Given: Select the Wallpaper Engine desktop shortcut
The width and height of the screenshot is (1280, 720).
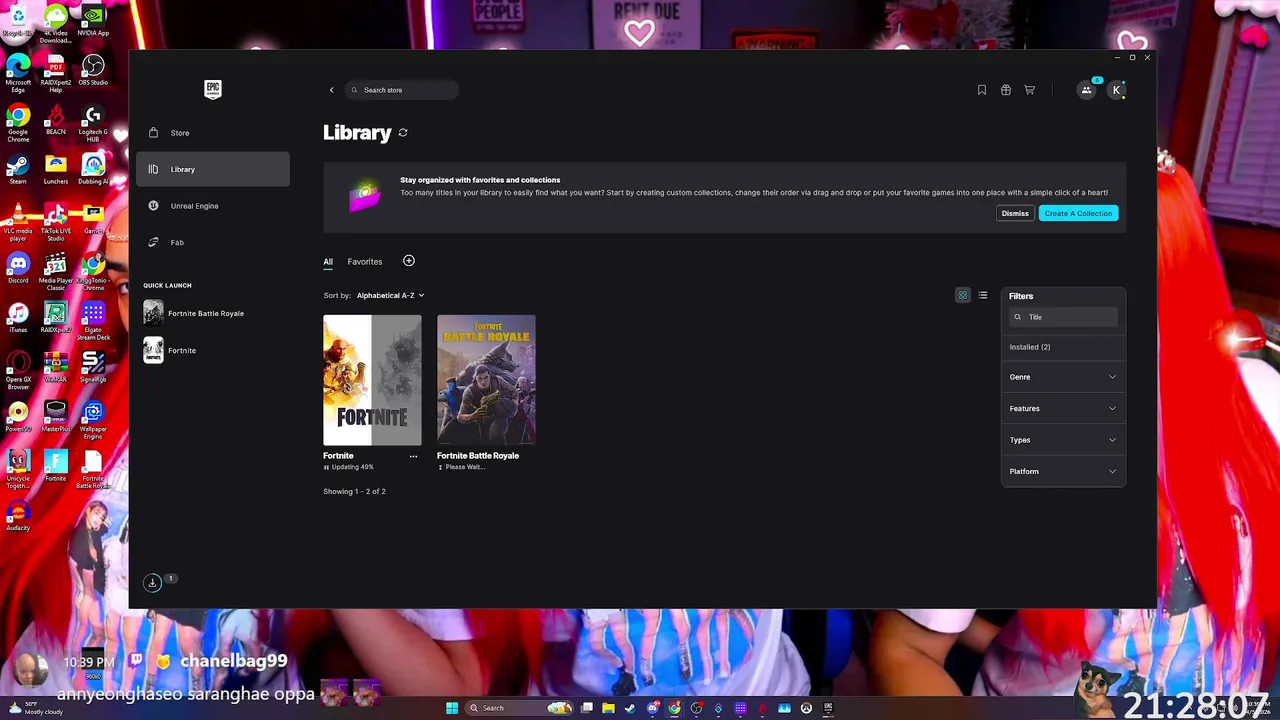Looking at the screenshot, I should 93,420.
